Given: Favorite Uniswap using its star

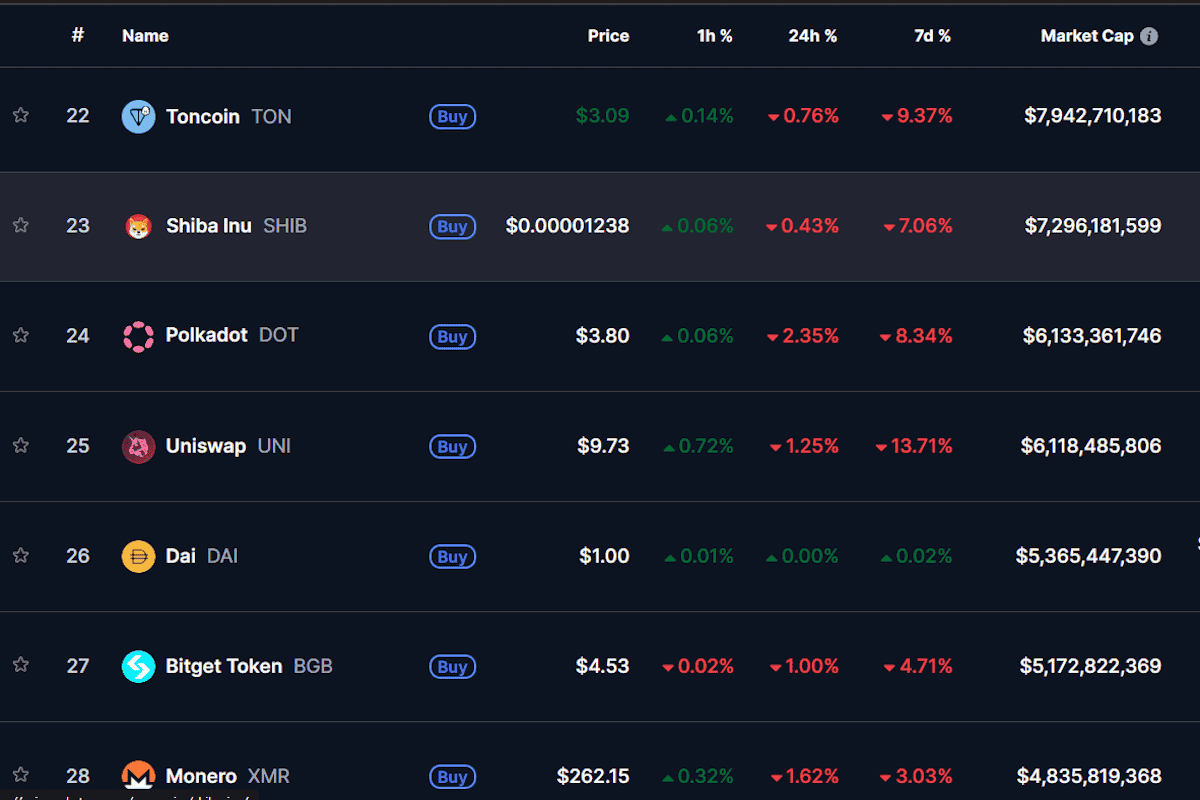Looking at the screenshot, I should [20, 445].
